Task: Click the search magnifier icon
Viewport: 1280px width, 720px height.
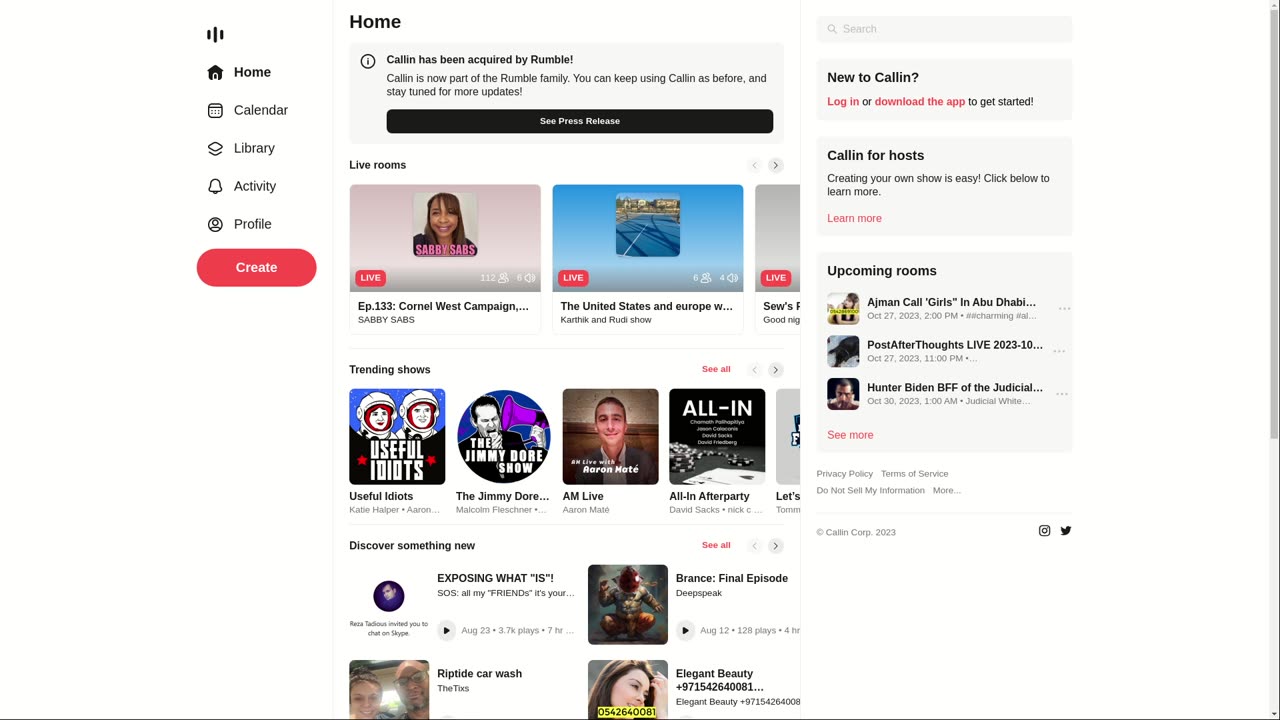Action: pyautogui.click(x=832, y=29)
